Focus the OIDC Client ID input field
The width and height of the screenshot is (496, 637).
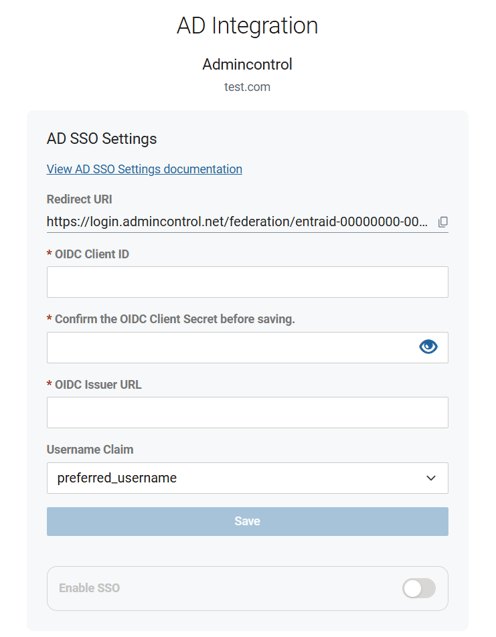pyautogui.click(x=247, y=282)
